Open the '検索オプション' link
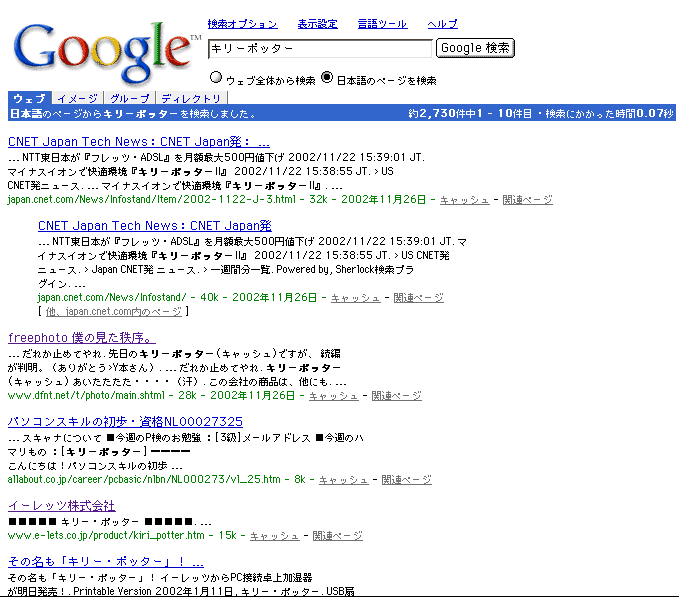679x597 pixels. [242, 23]
